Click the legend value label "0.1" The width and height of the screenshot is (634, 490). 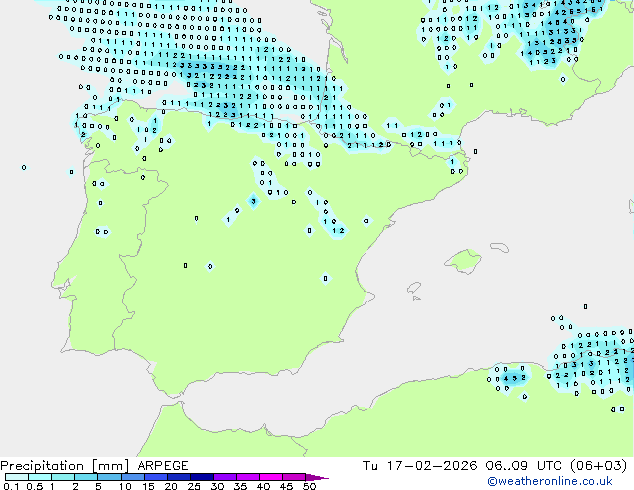[11, 486]
